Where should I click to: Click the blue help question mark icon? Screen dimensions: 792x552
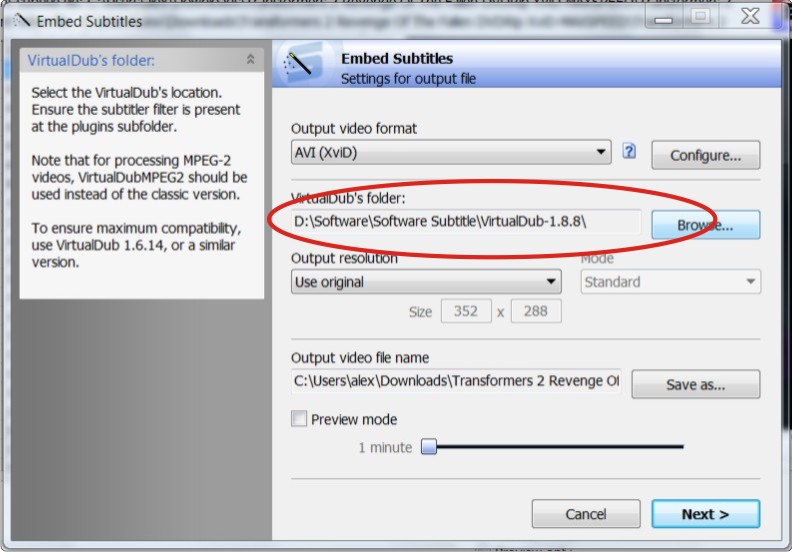(x=629, y=151)
